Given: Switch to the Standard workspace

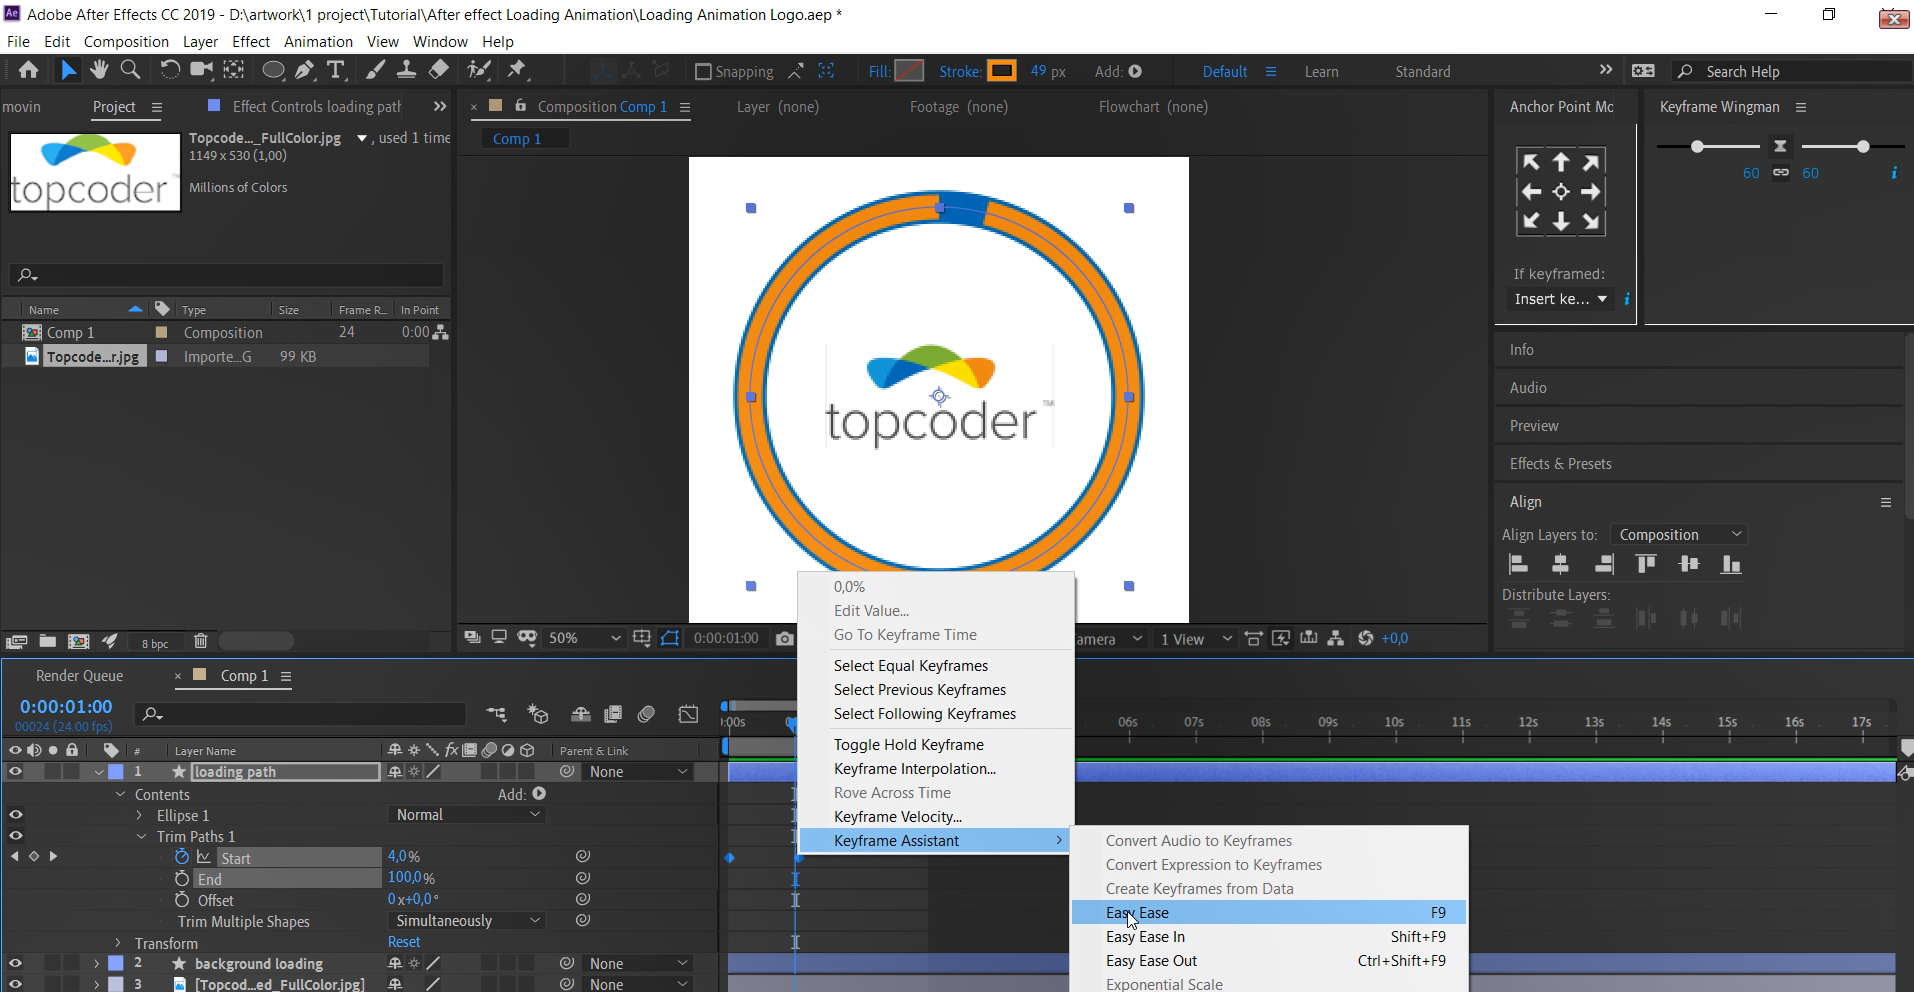Looking at the screenshot, I should pyautogui.click(x=1422, y=72).
